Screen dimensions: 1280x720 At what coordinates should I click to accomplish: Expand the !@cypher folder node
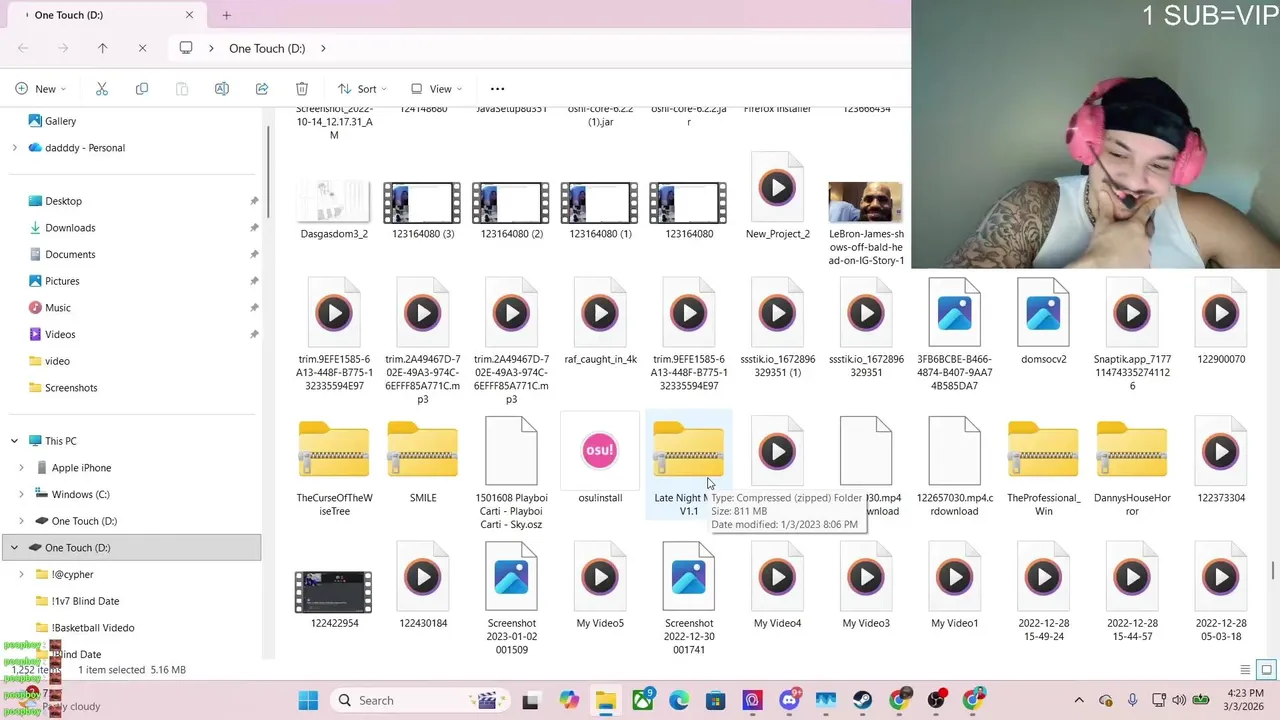(x=22, y=574)
